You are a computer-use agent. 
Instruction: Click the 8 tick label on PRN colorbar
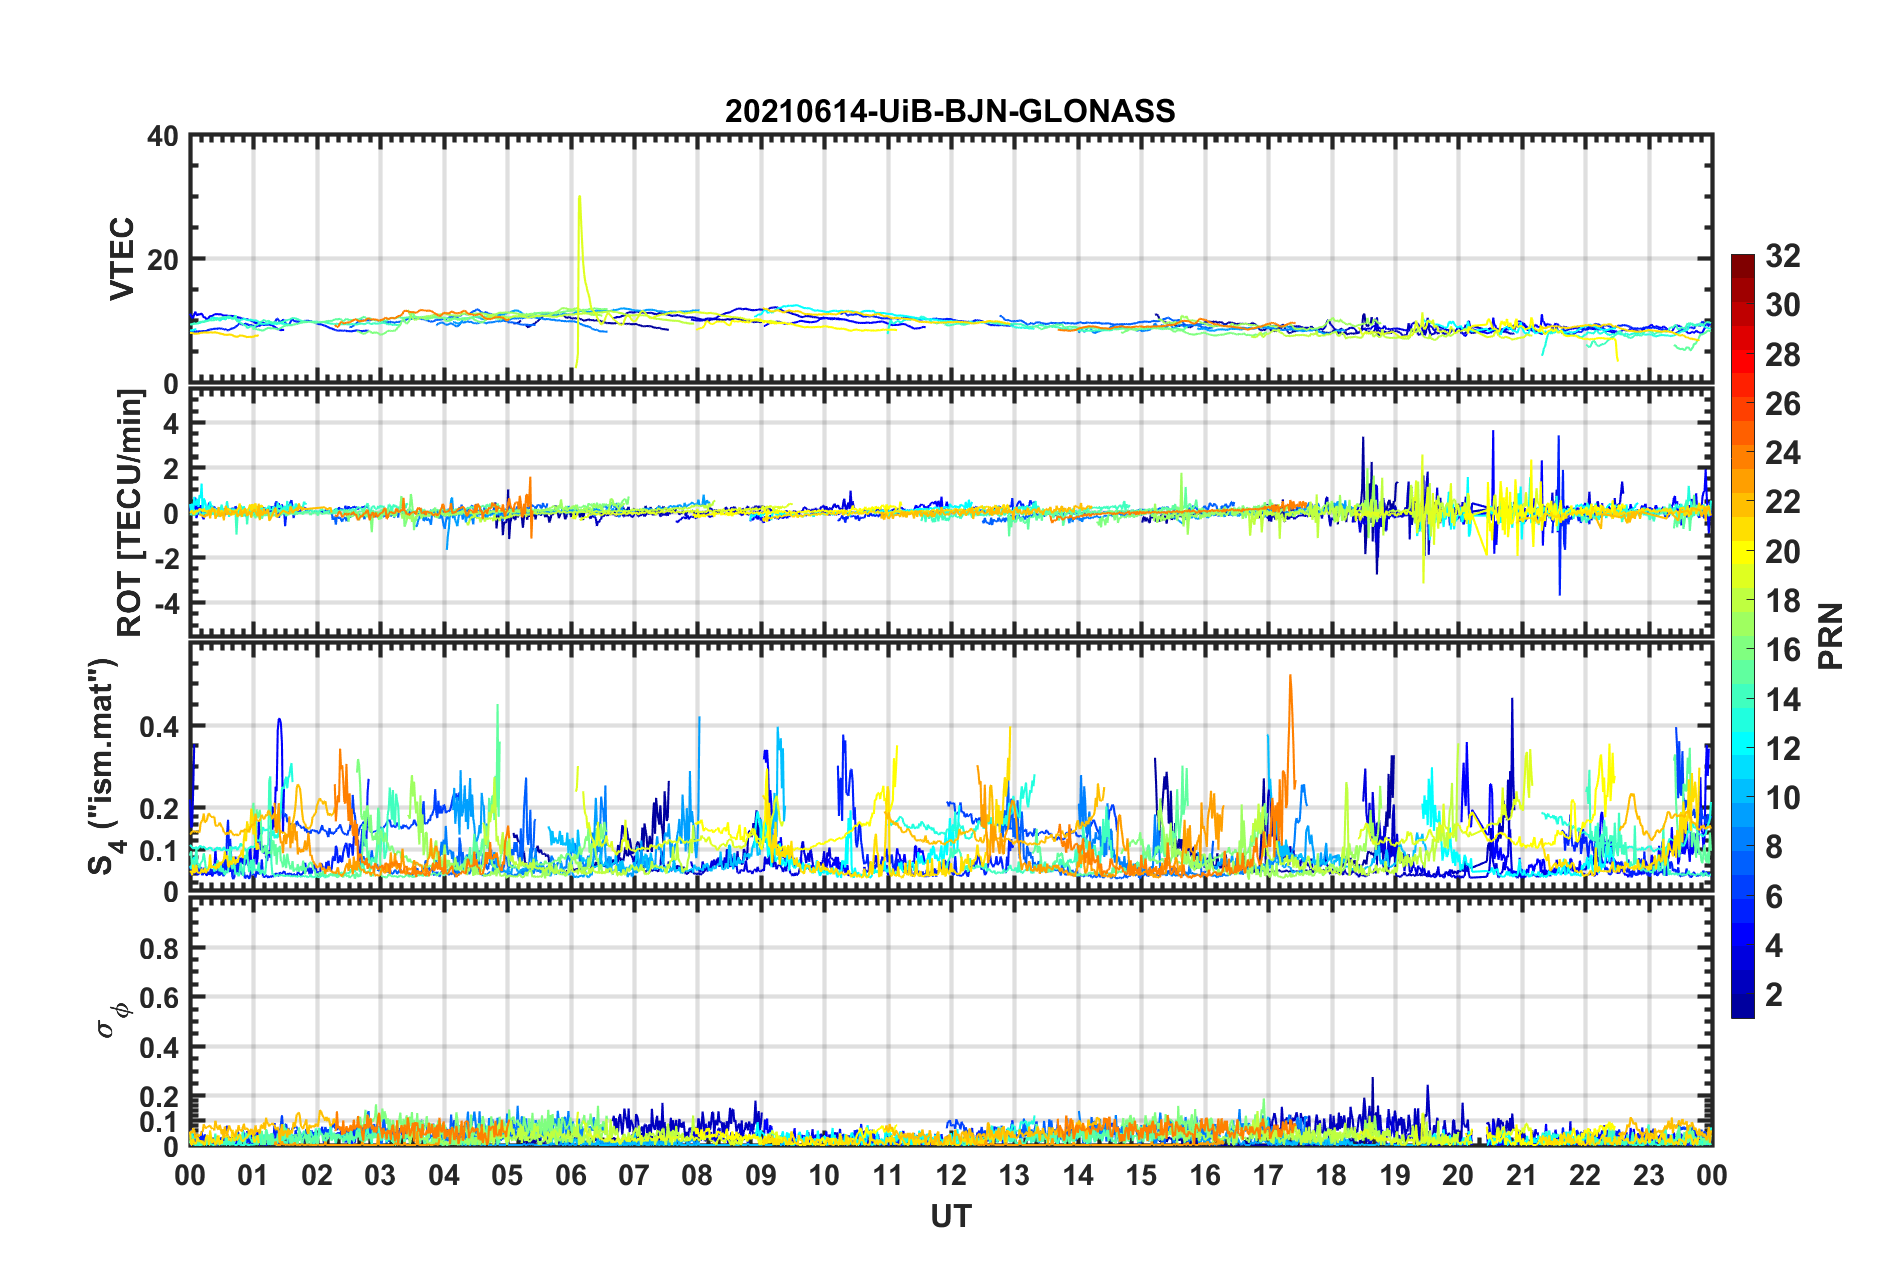(1774, 847)
